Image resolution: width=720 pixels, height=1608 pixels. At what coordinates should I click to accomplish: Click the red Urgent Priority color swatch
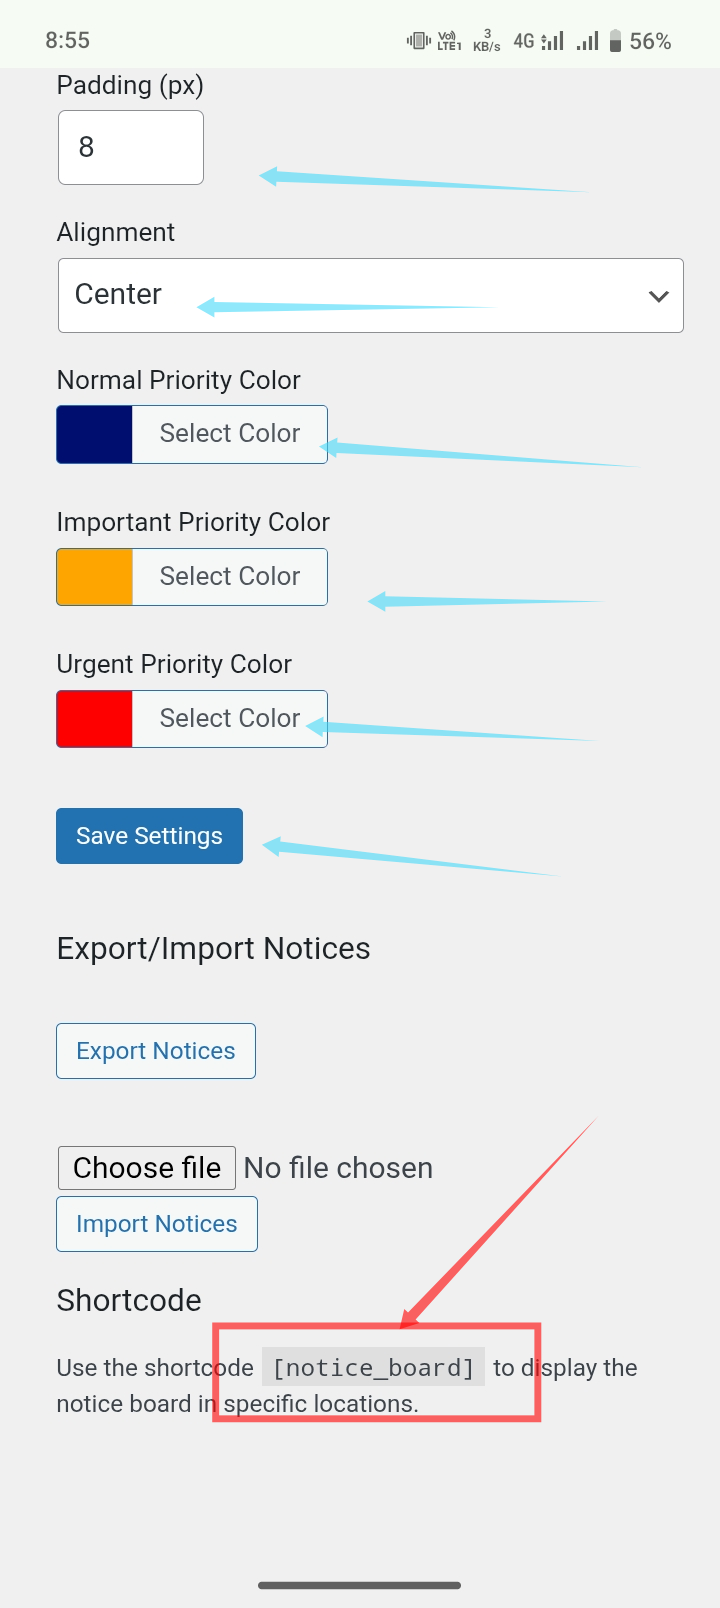[x=94, y=719]
